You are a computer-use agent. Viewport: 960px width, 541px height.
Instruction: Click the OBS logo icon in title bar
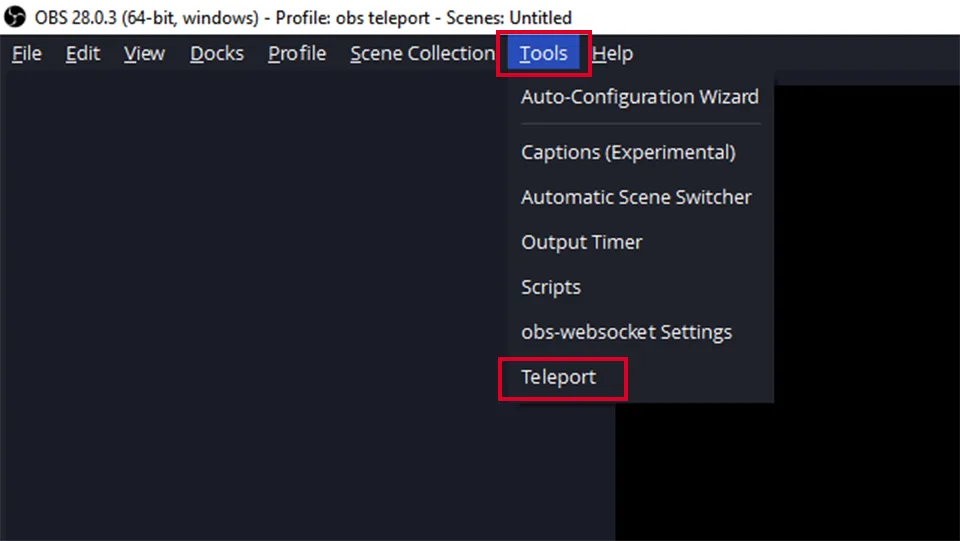click(15, 17)
